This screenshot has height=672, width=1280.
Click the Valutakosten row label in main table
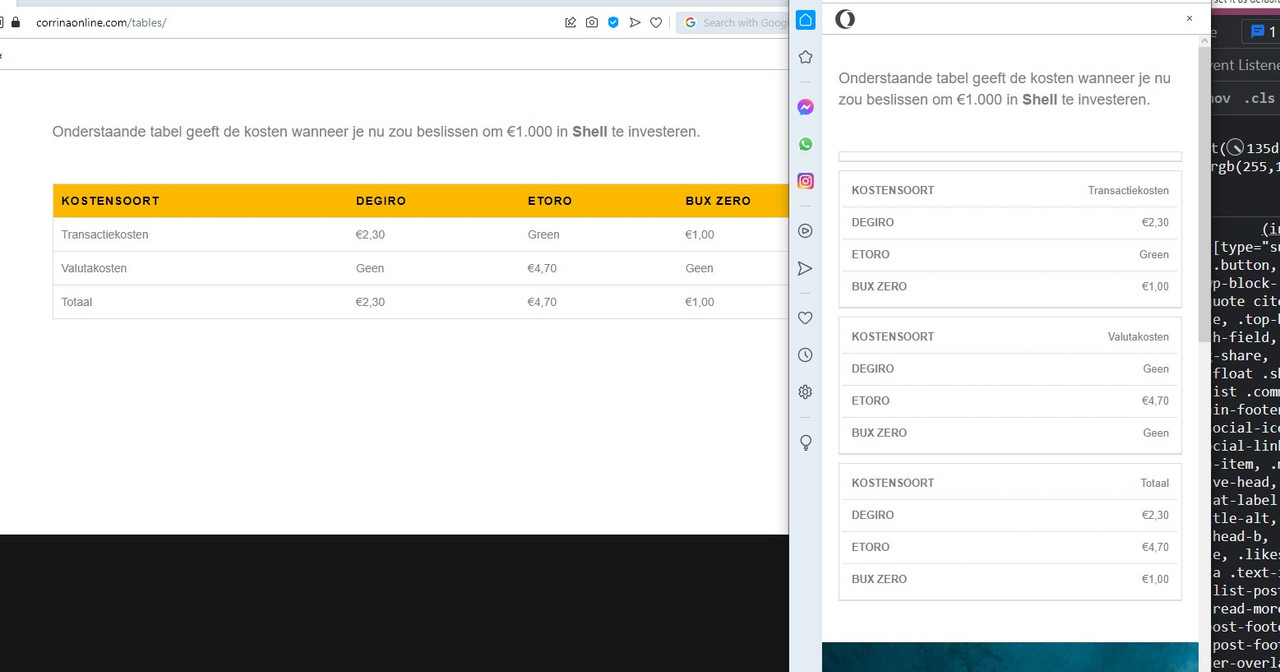coord(94,268)
